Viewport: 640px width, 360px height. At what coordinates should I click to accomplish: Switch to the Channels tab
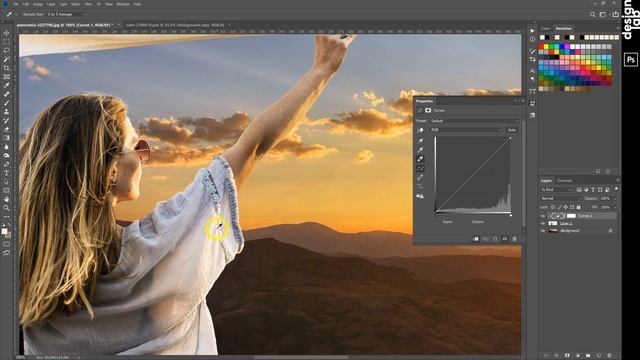[x=564, y=180]
